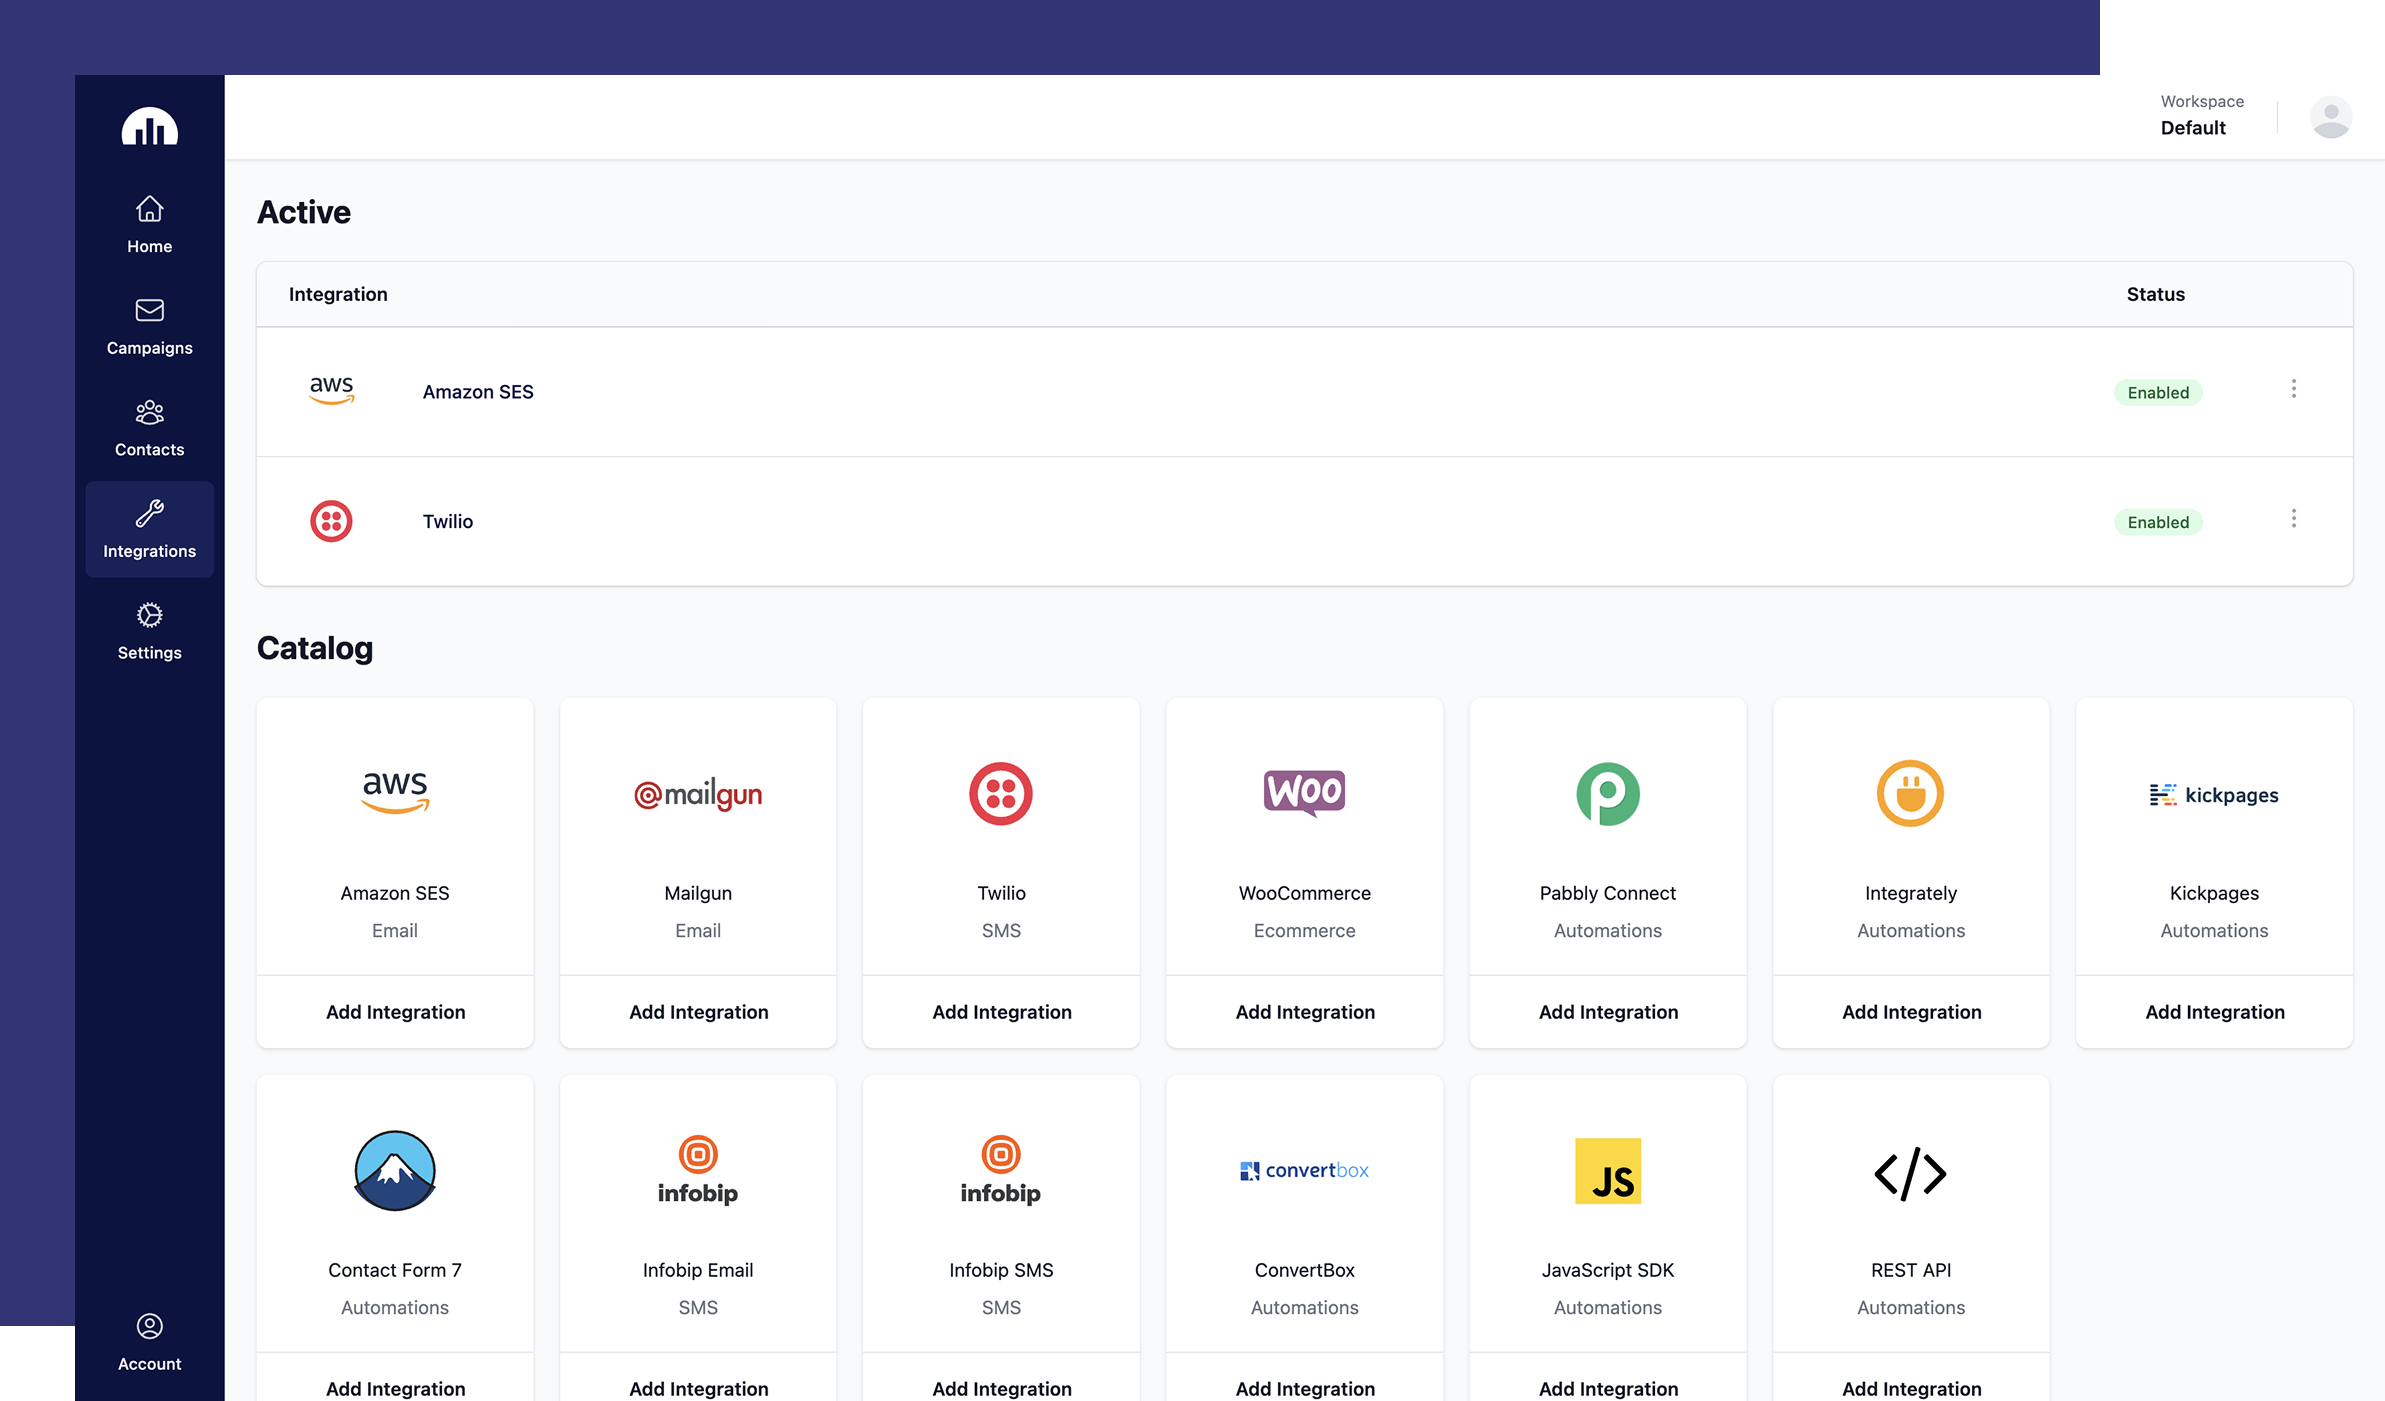Open Account in sidebar bottom
Viewport: 2385px width, 1401px height.
click(149, 1342)
